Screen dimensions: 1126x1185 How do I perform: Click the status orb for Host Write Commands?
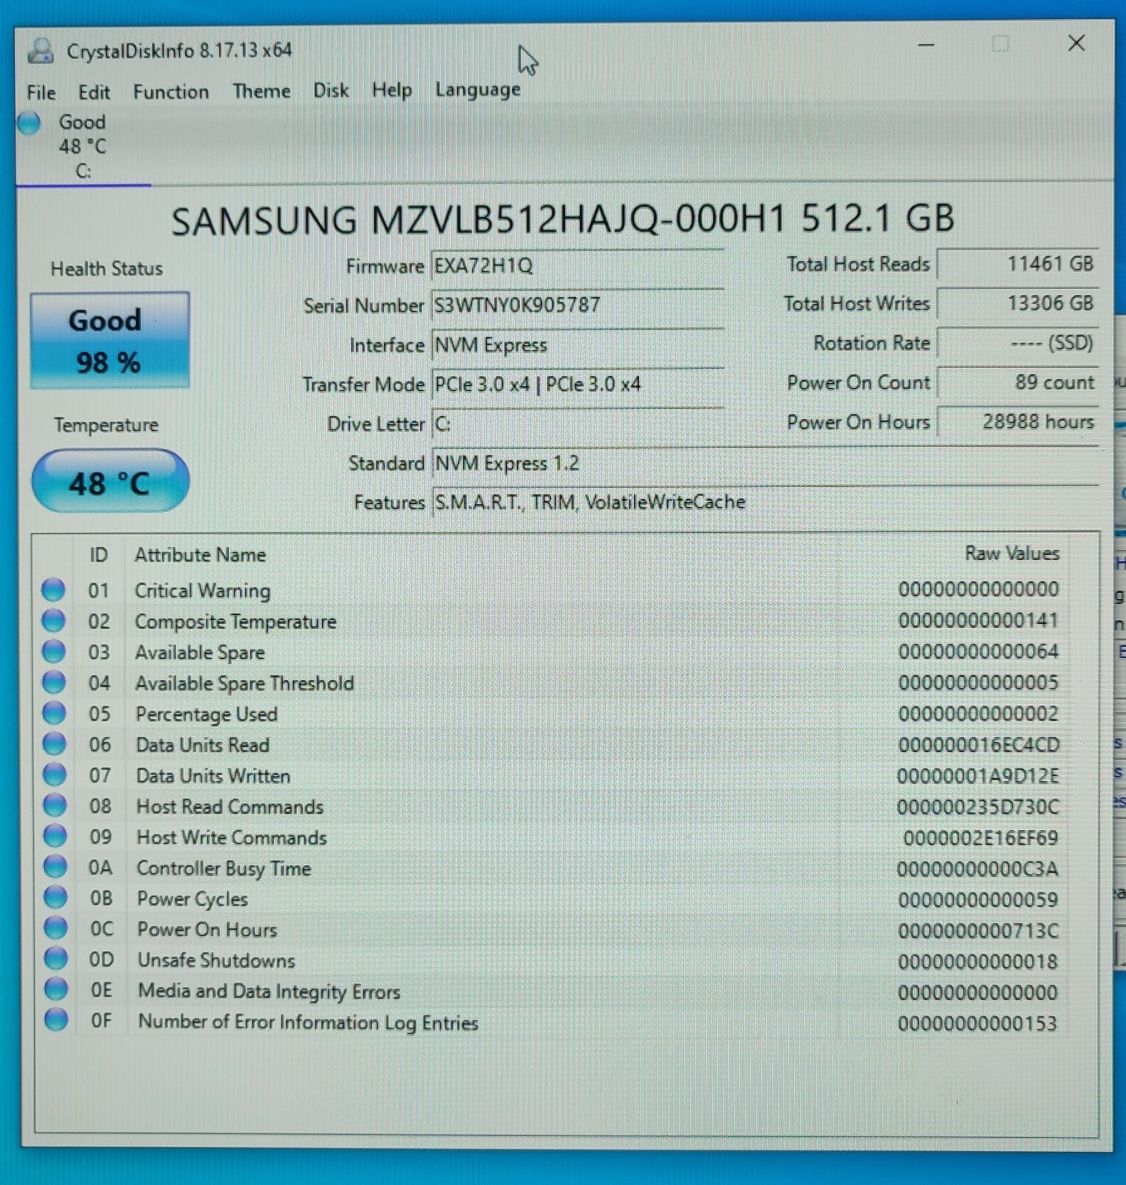[x=55, y=836]
